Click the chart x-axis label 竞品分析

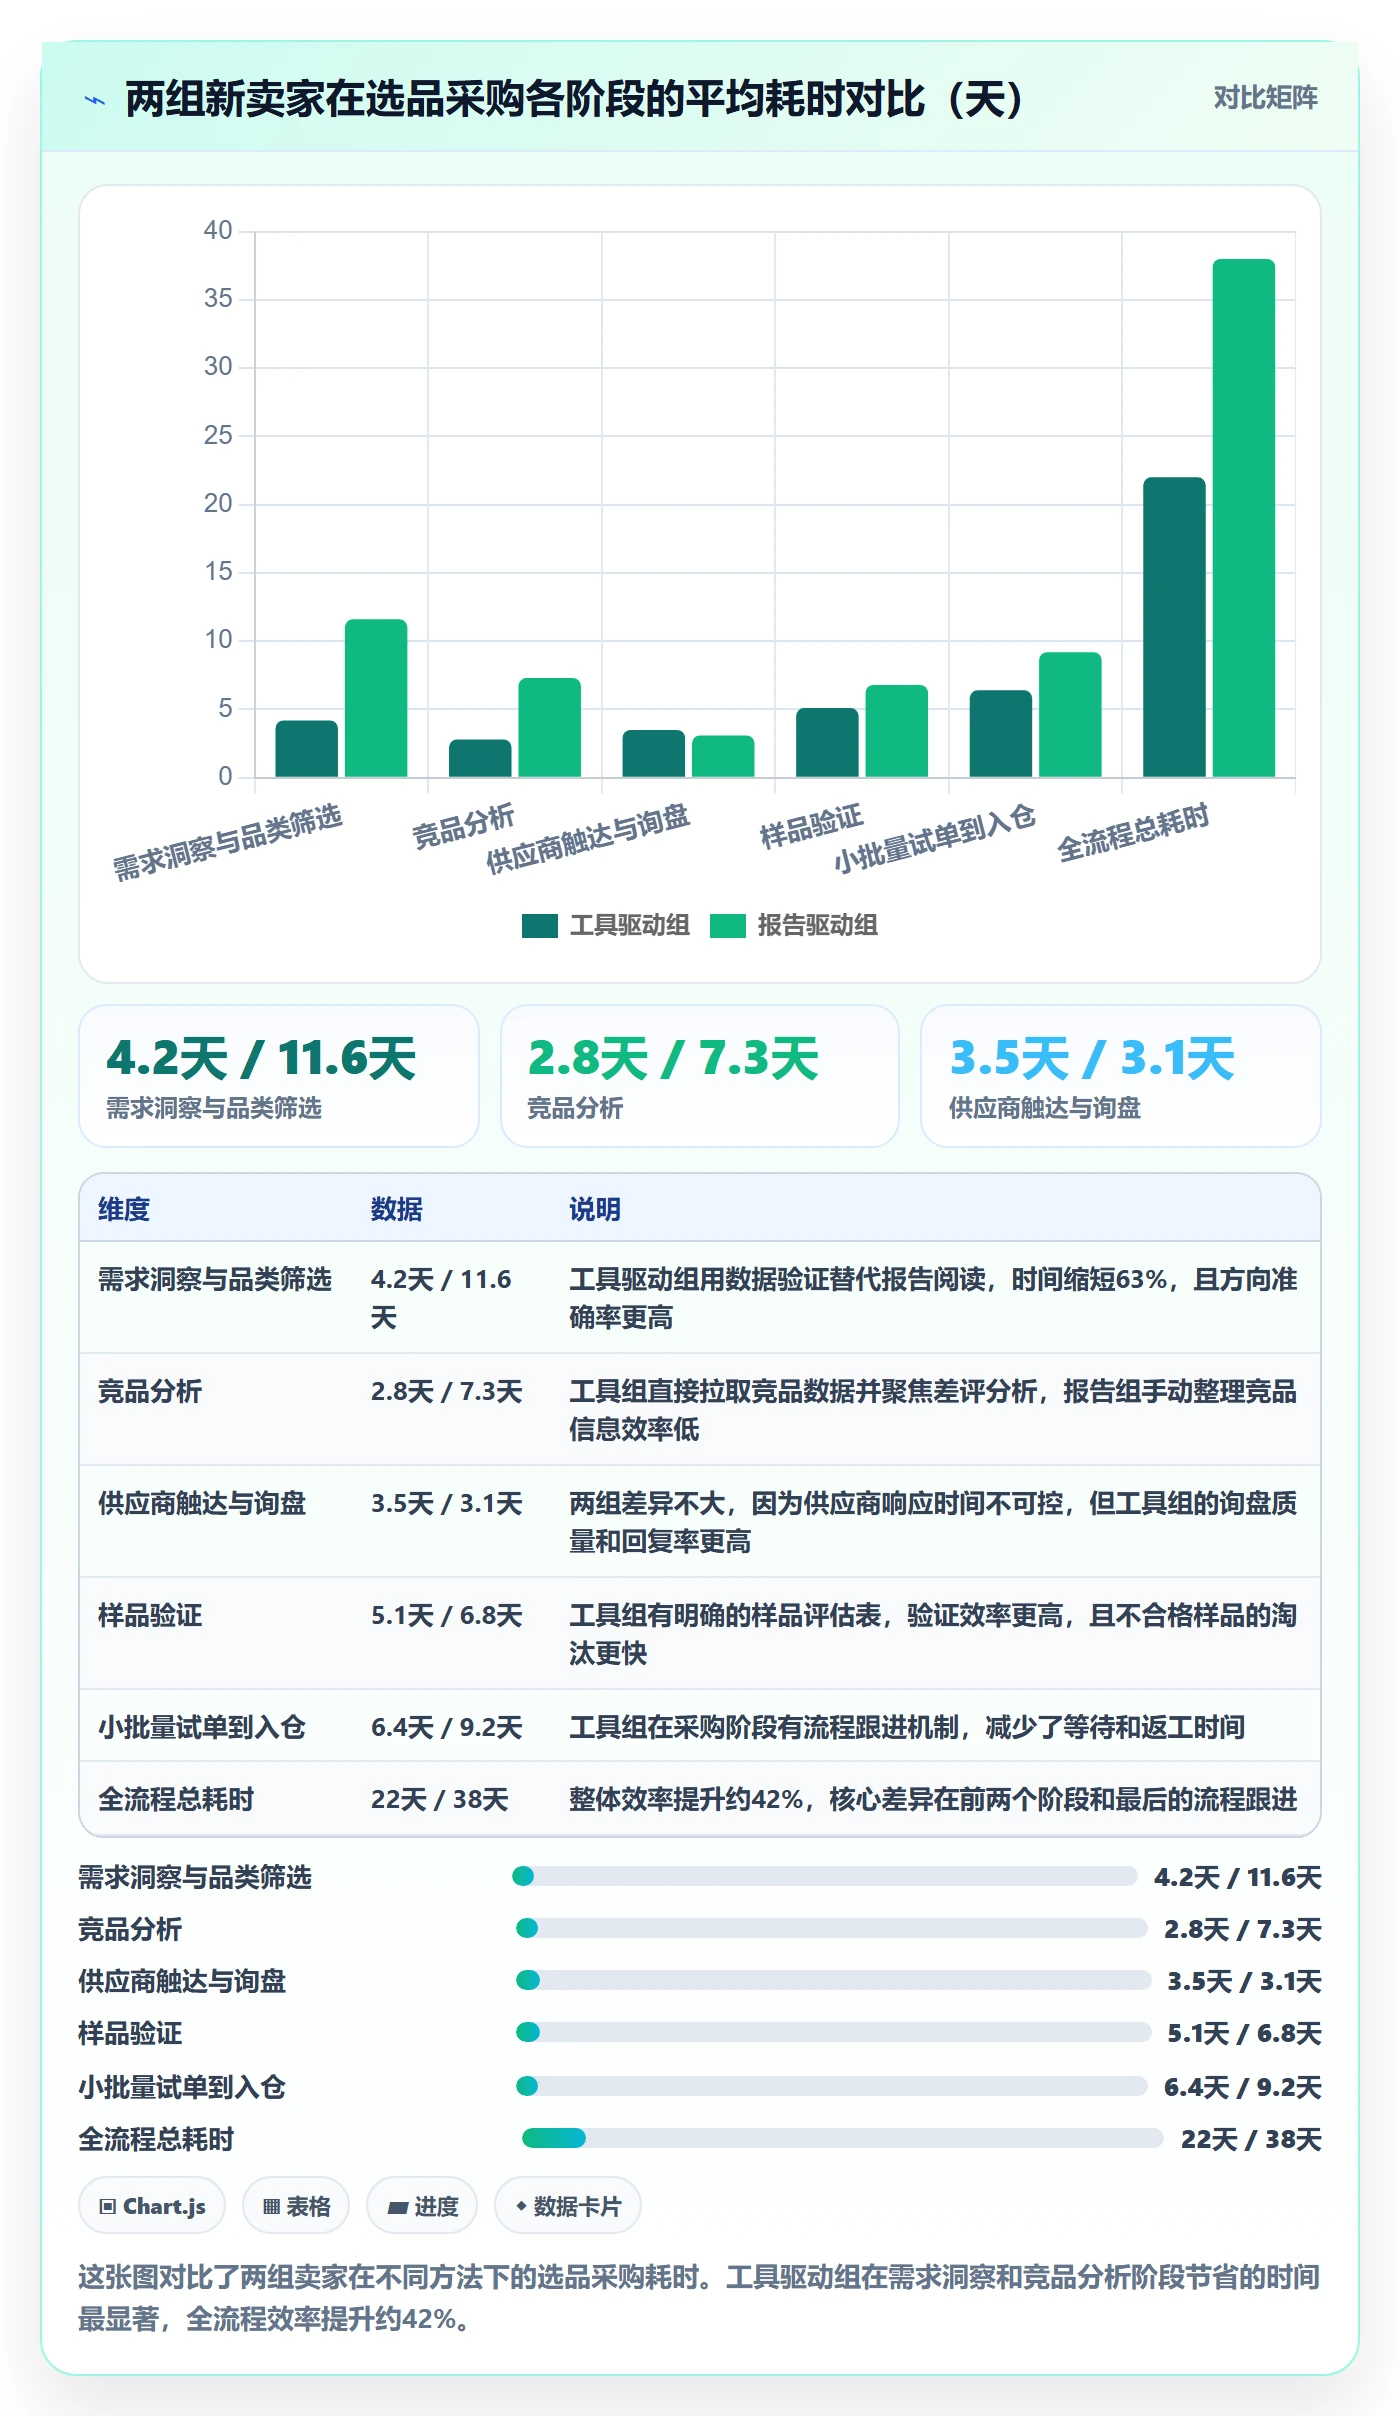pos(463,826)
